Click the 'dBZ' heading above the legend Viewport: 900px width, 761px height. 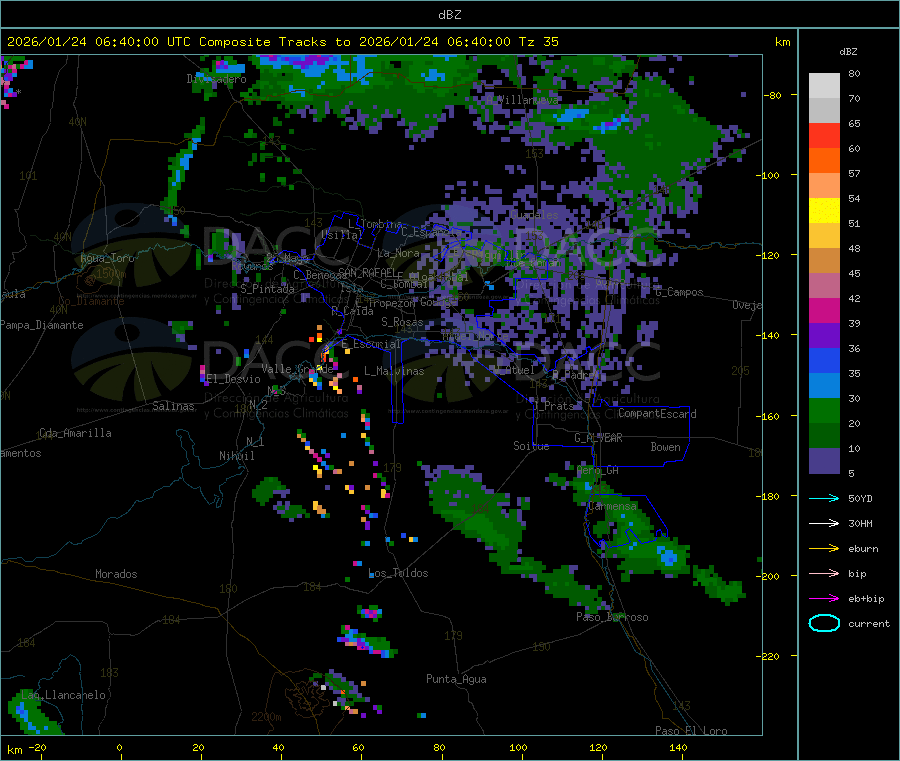tap(848, 52)
